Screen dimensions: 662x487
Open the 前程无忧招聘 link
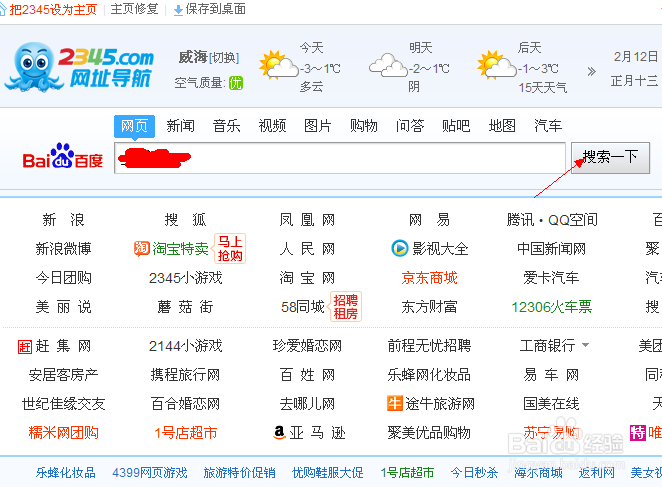coord(429,346)
